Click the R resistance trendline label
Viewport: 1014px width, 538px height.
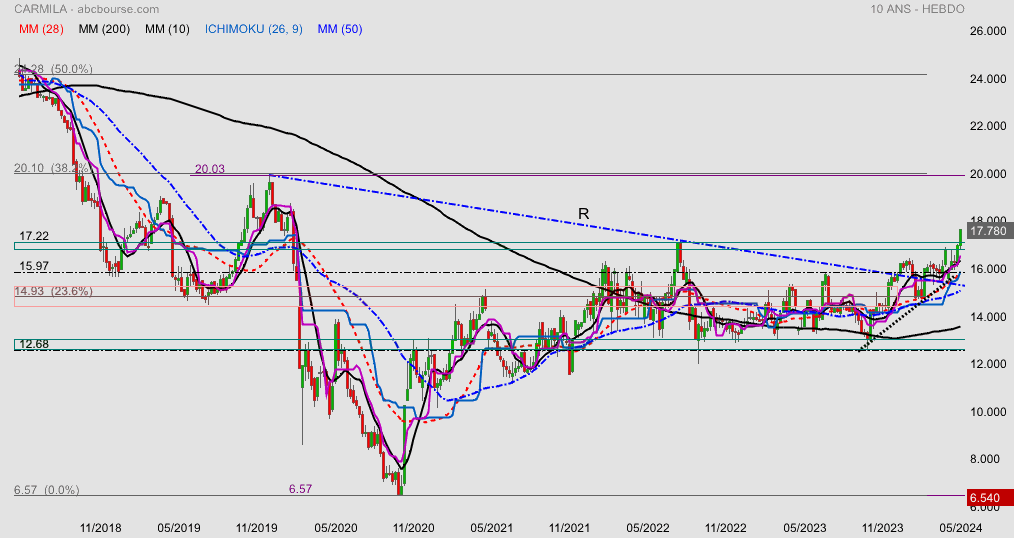583,213
